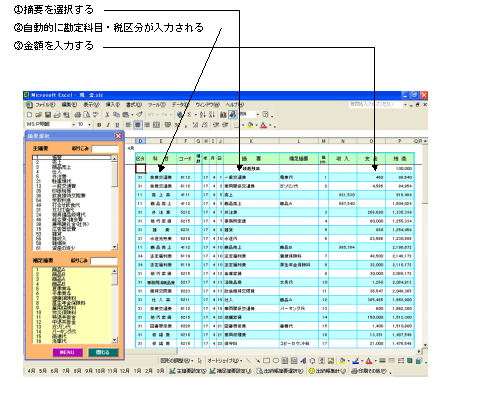
Task: Click the font color red A swatch
Action: coord(264,125)
